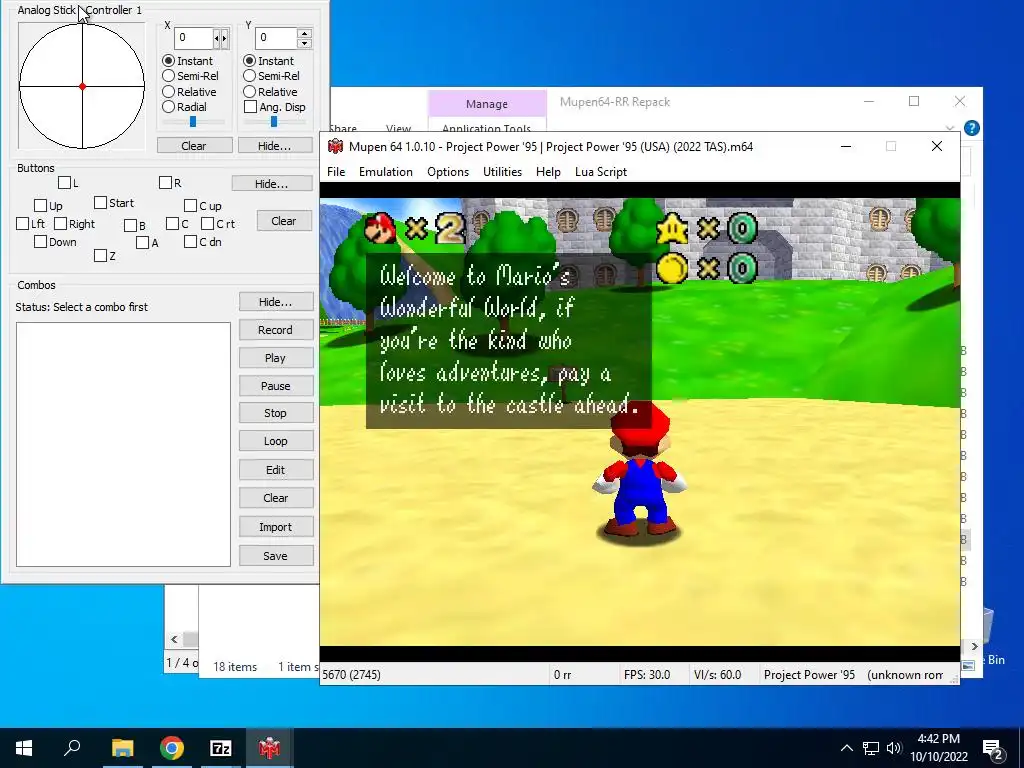Click the combo Loop button

coord(276,441)
